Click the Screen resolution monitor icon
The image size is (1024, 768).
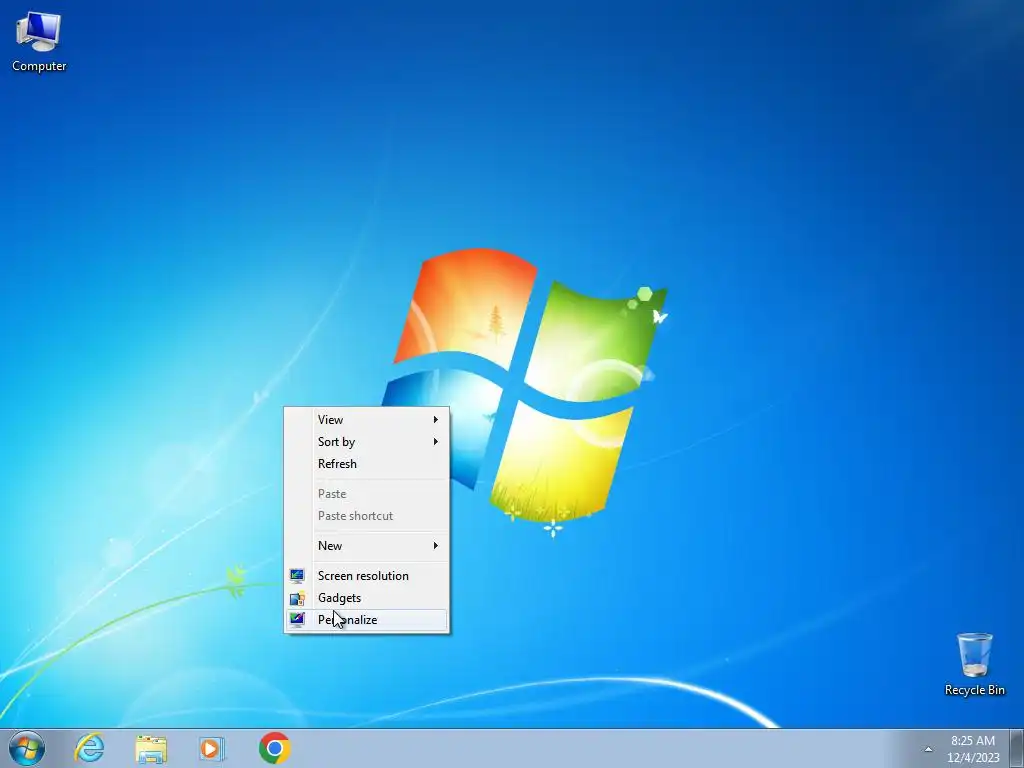tap(297, 575)
